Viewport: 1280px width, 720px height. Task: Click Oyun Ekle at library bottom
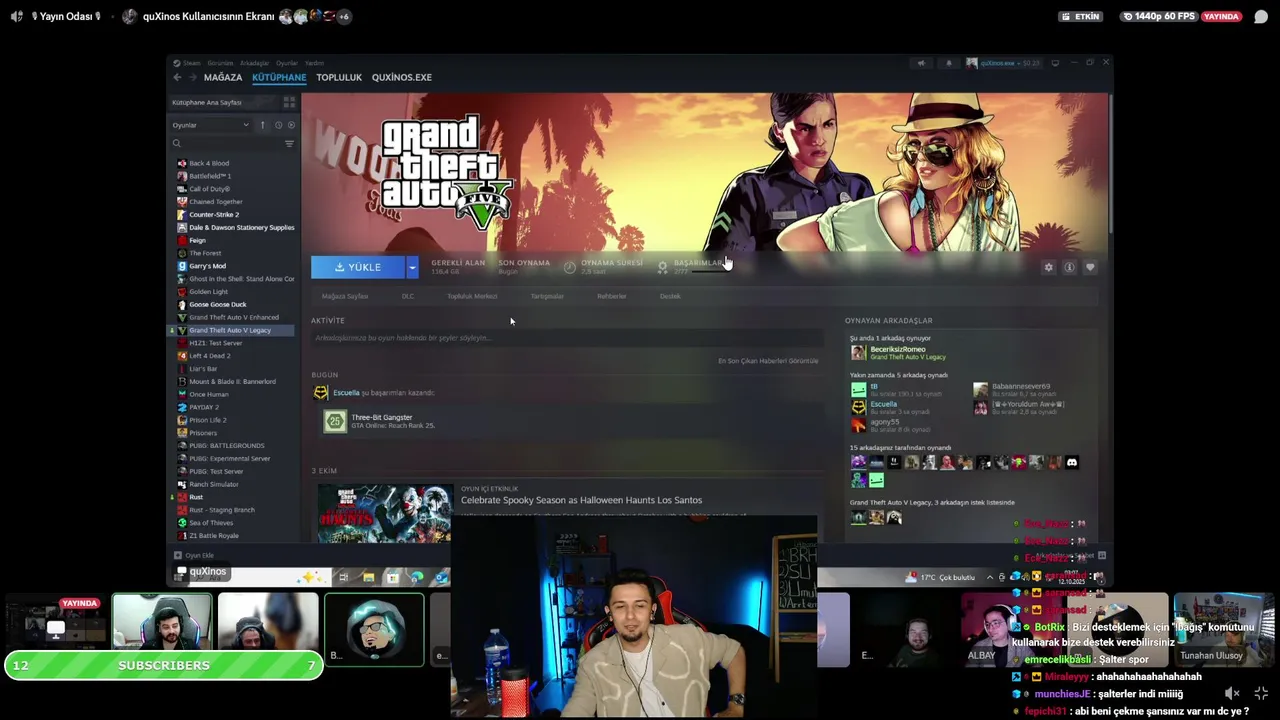[x=194, y=555]
